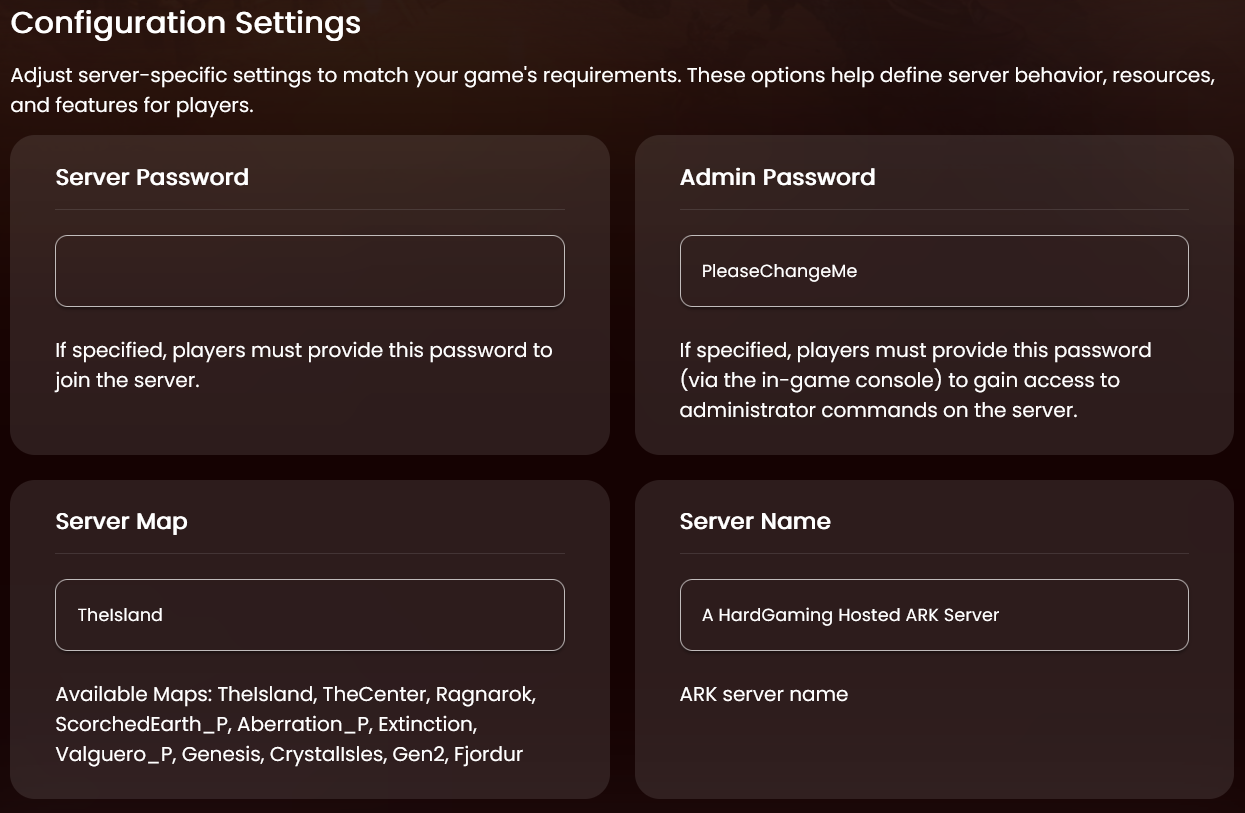Click 'Fjordur' in the Available Maps list
This screenshot has height=813, width=1245.
point(488,754)
